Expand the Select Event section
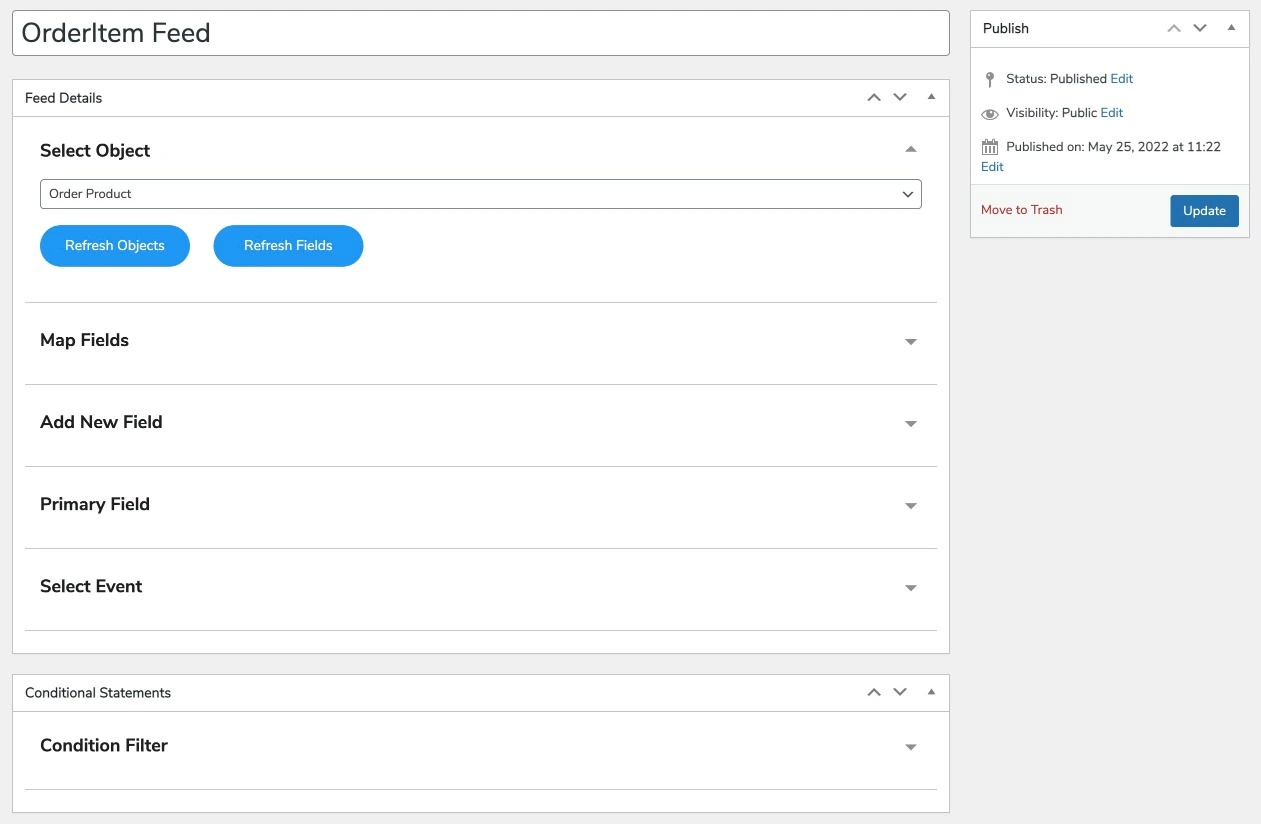Image resolution: width=1261 pixels, height=824 pixels. 910,588
